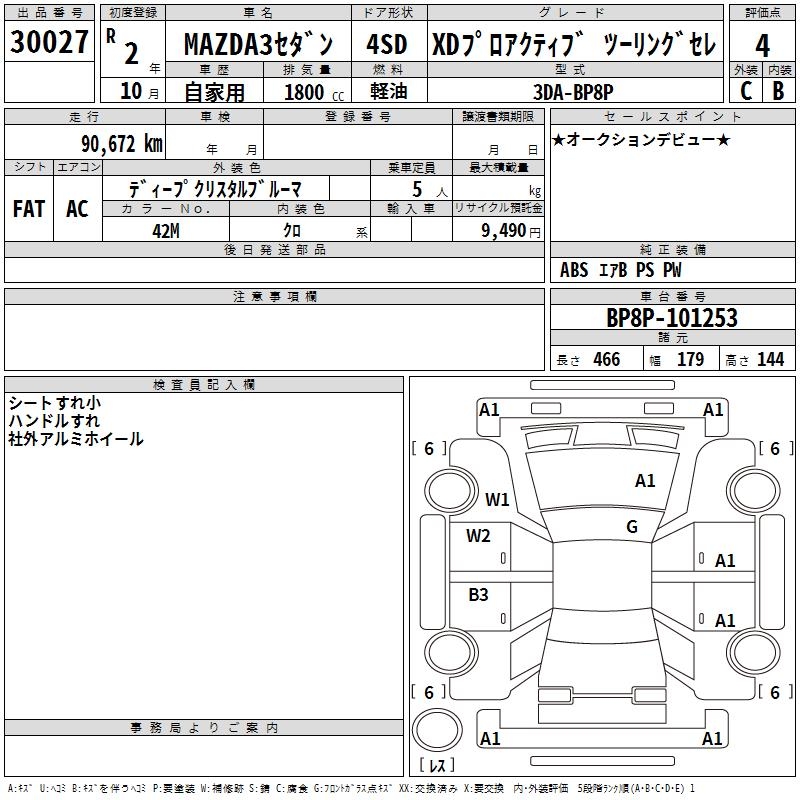The height and width of the screenshot is (800, 800).
Task: Select the displacement value 1800 cc
Action: pos(314,92)
